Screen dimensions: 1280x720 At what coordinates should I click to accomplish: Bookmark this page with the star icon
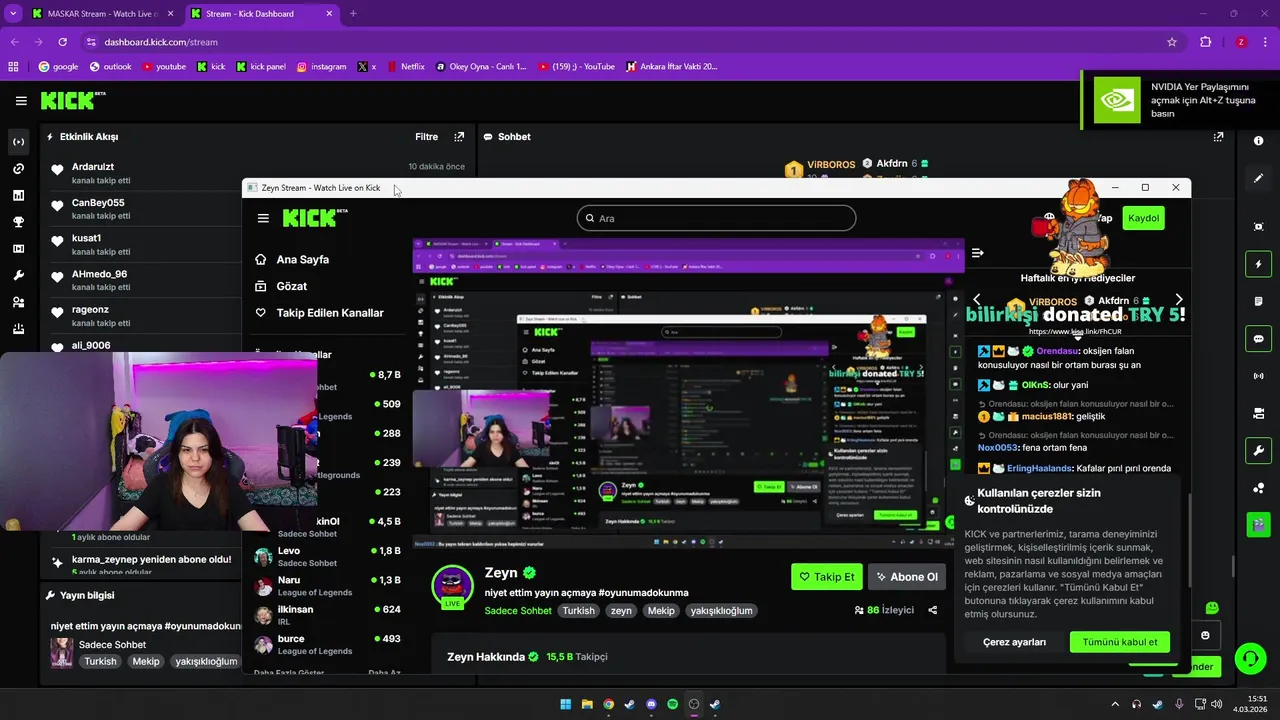click(x=1171, y=42)
